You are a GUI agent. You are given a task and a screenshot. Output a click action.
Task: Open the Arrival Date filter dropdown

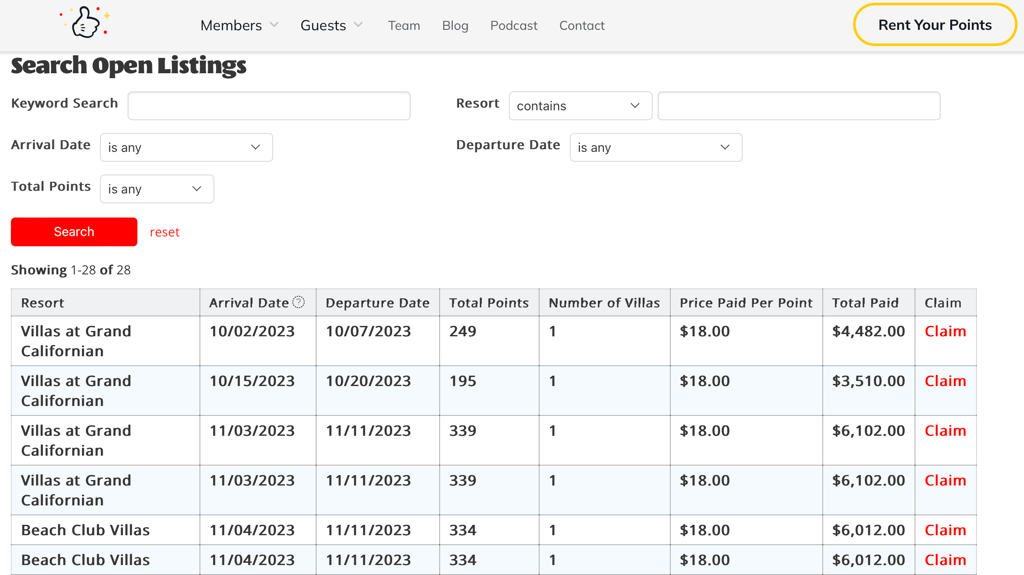(186, 148)
